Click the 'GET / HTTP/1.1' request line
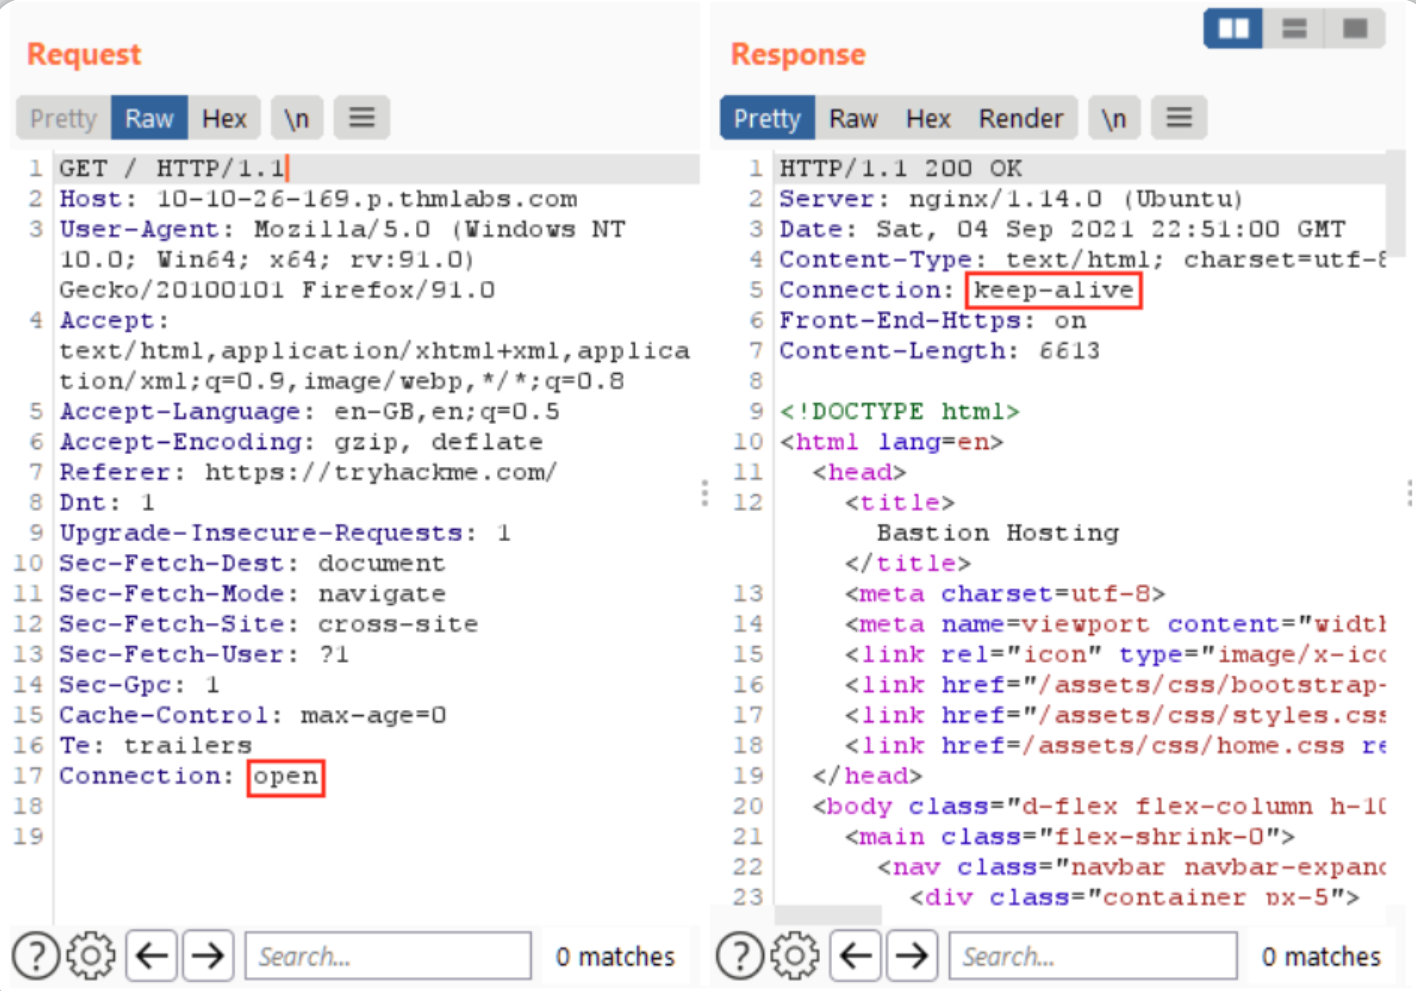 coord(172,168)
